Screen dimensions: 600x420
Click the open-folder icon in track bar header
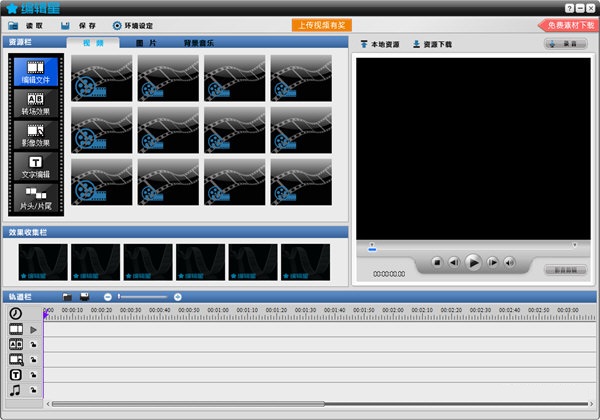(67, 296)
